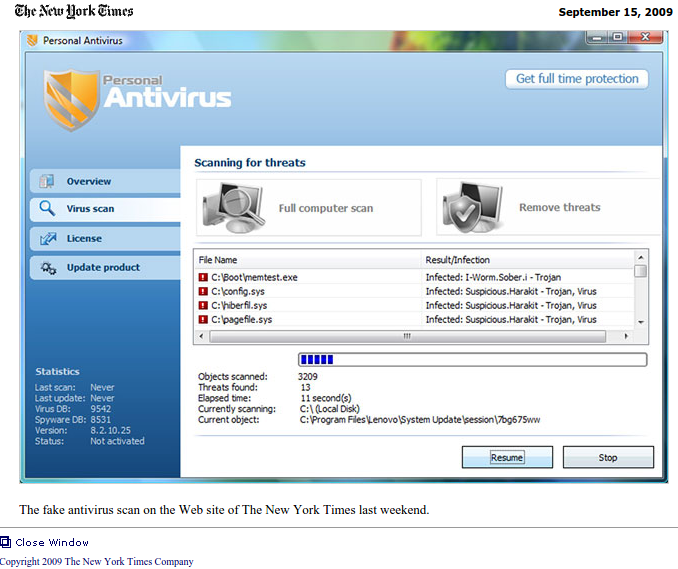
Task: Select row C:\pagefile.sys
Action: coord(414,320)
